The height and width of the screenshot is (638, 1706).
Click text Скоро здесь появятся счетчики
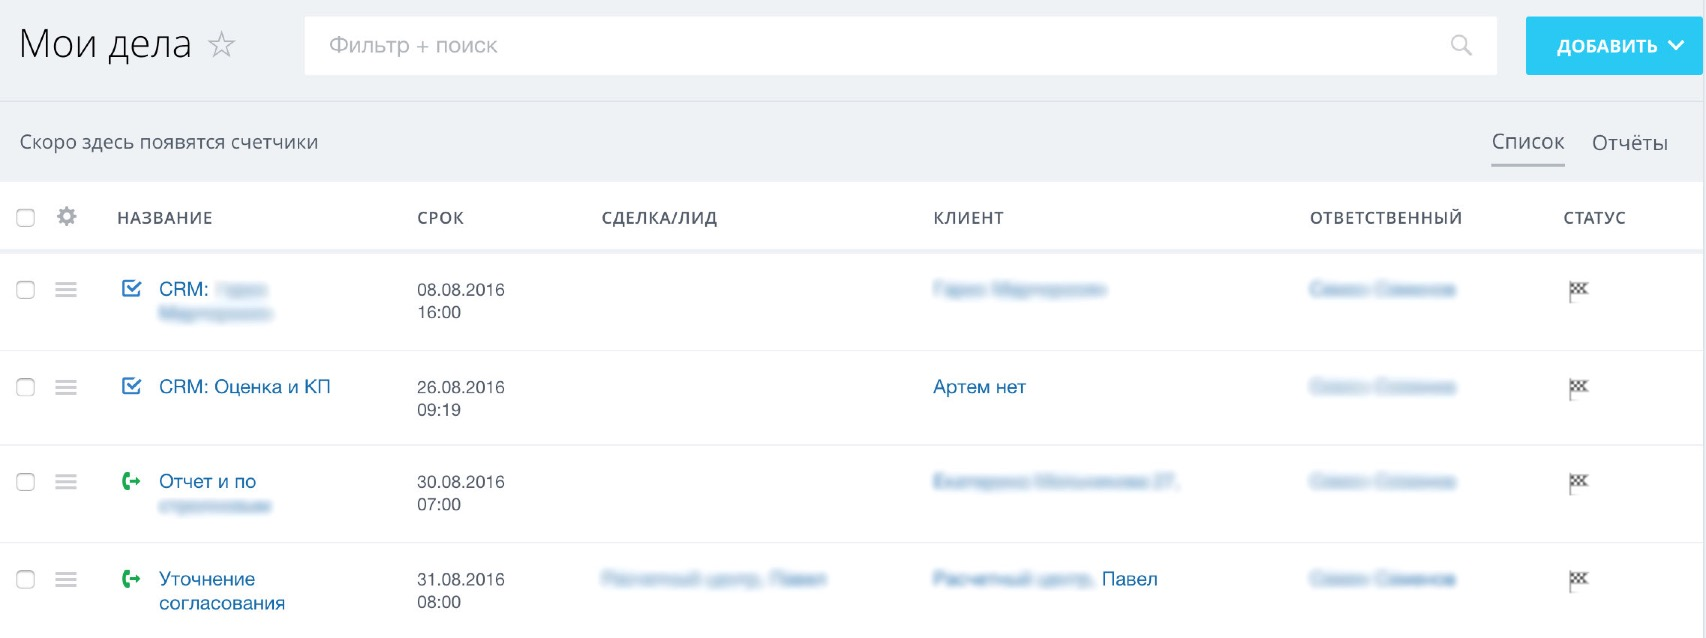(x=169, y=142)
